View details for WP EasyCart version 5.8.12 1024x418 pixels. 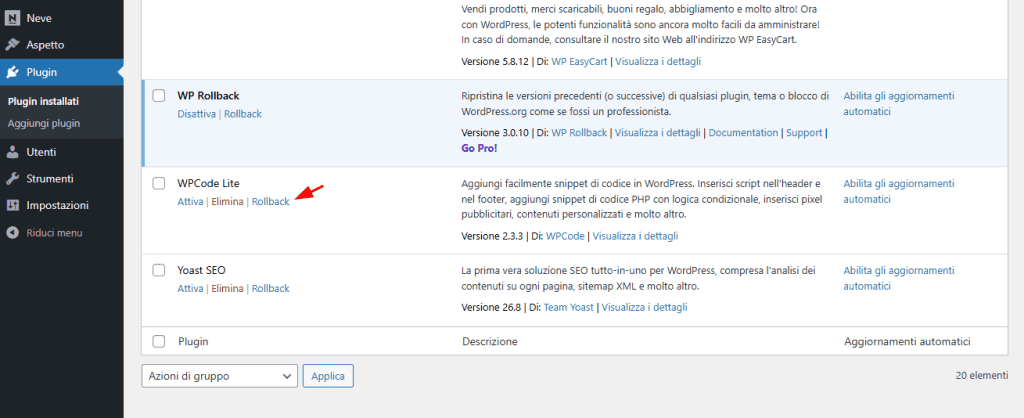(x=658, y=61)
